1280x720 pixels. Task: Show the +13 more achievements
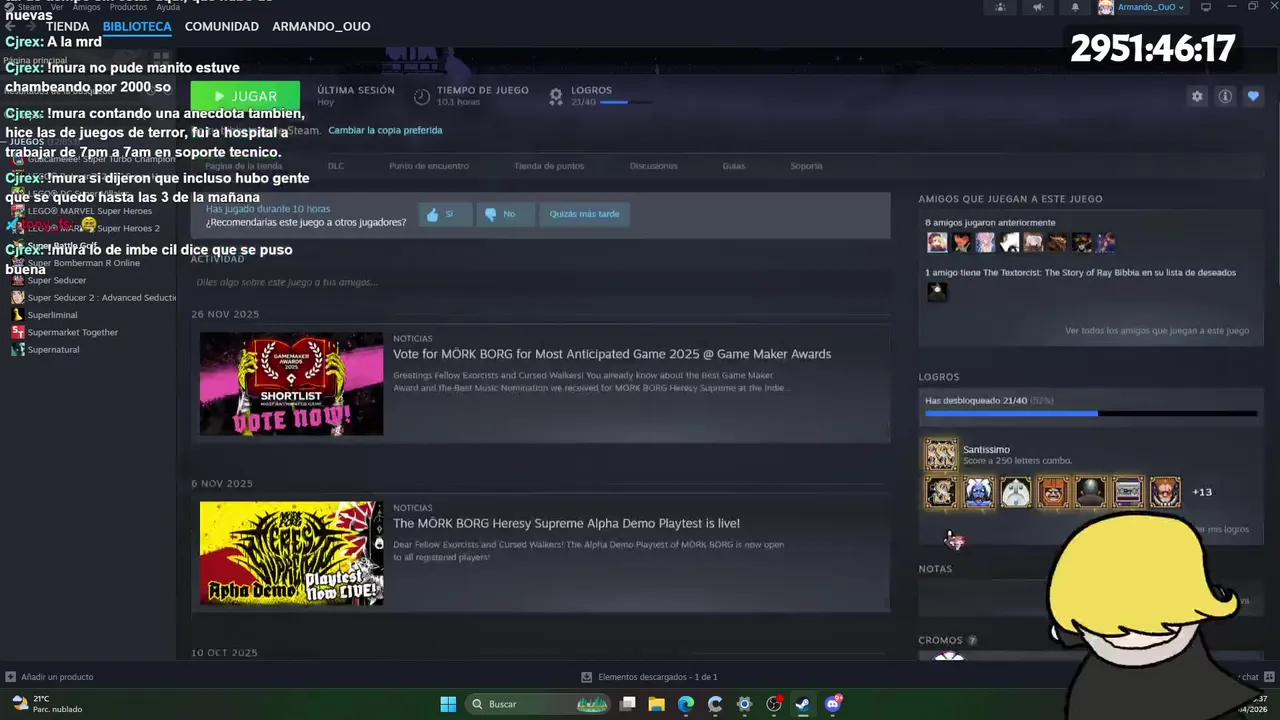1202,492
